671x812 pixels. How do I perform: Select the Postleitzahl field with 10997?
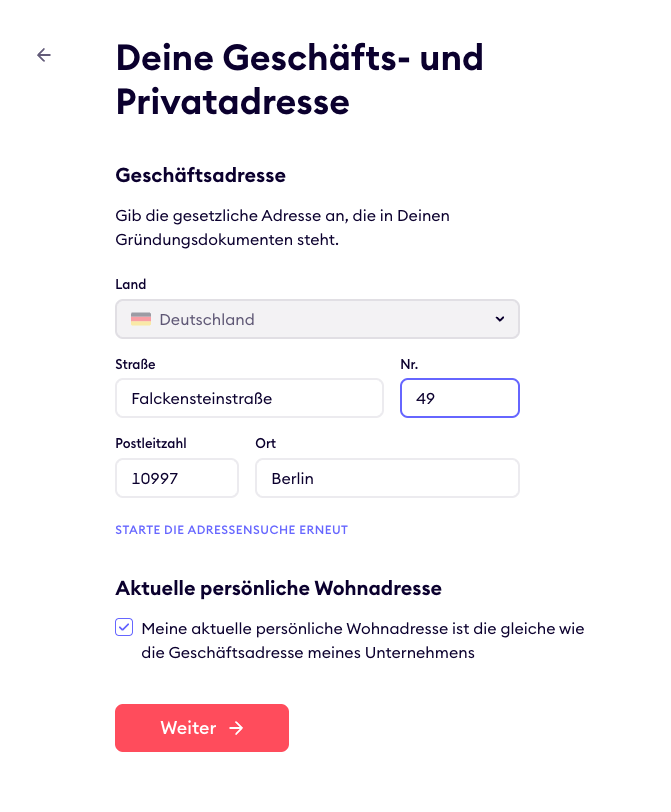177,478
